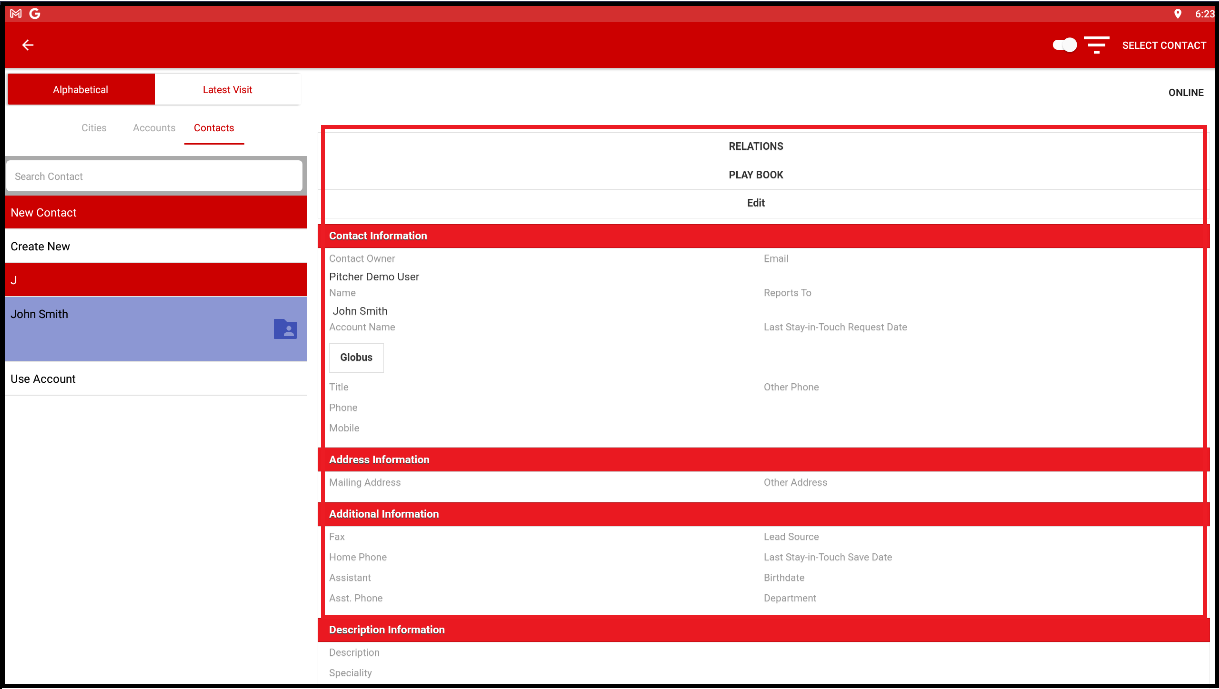This screenshot has width=1219, height=689.
Task: Open the filter icon next to Select Contact
Action: tap(1096, 45)
